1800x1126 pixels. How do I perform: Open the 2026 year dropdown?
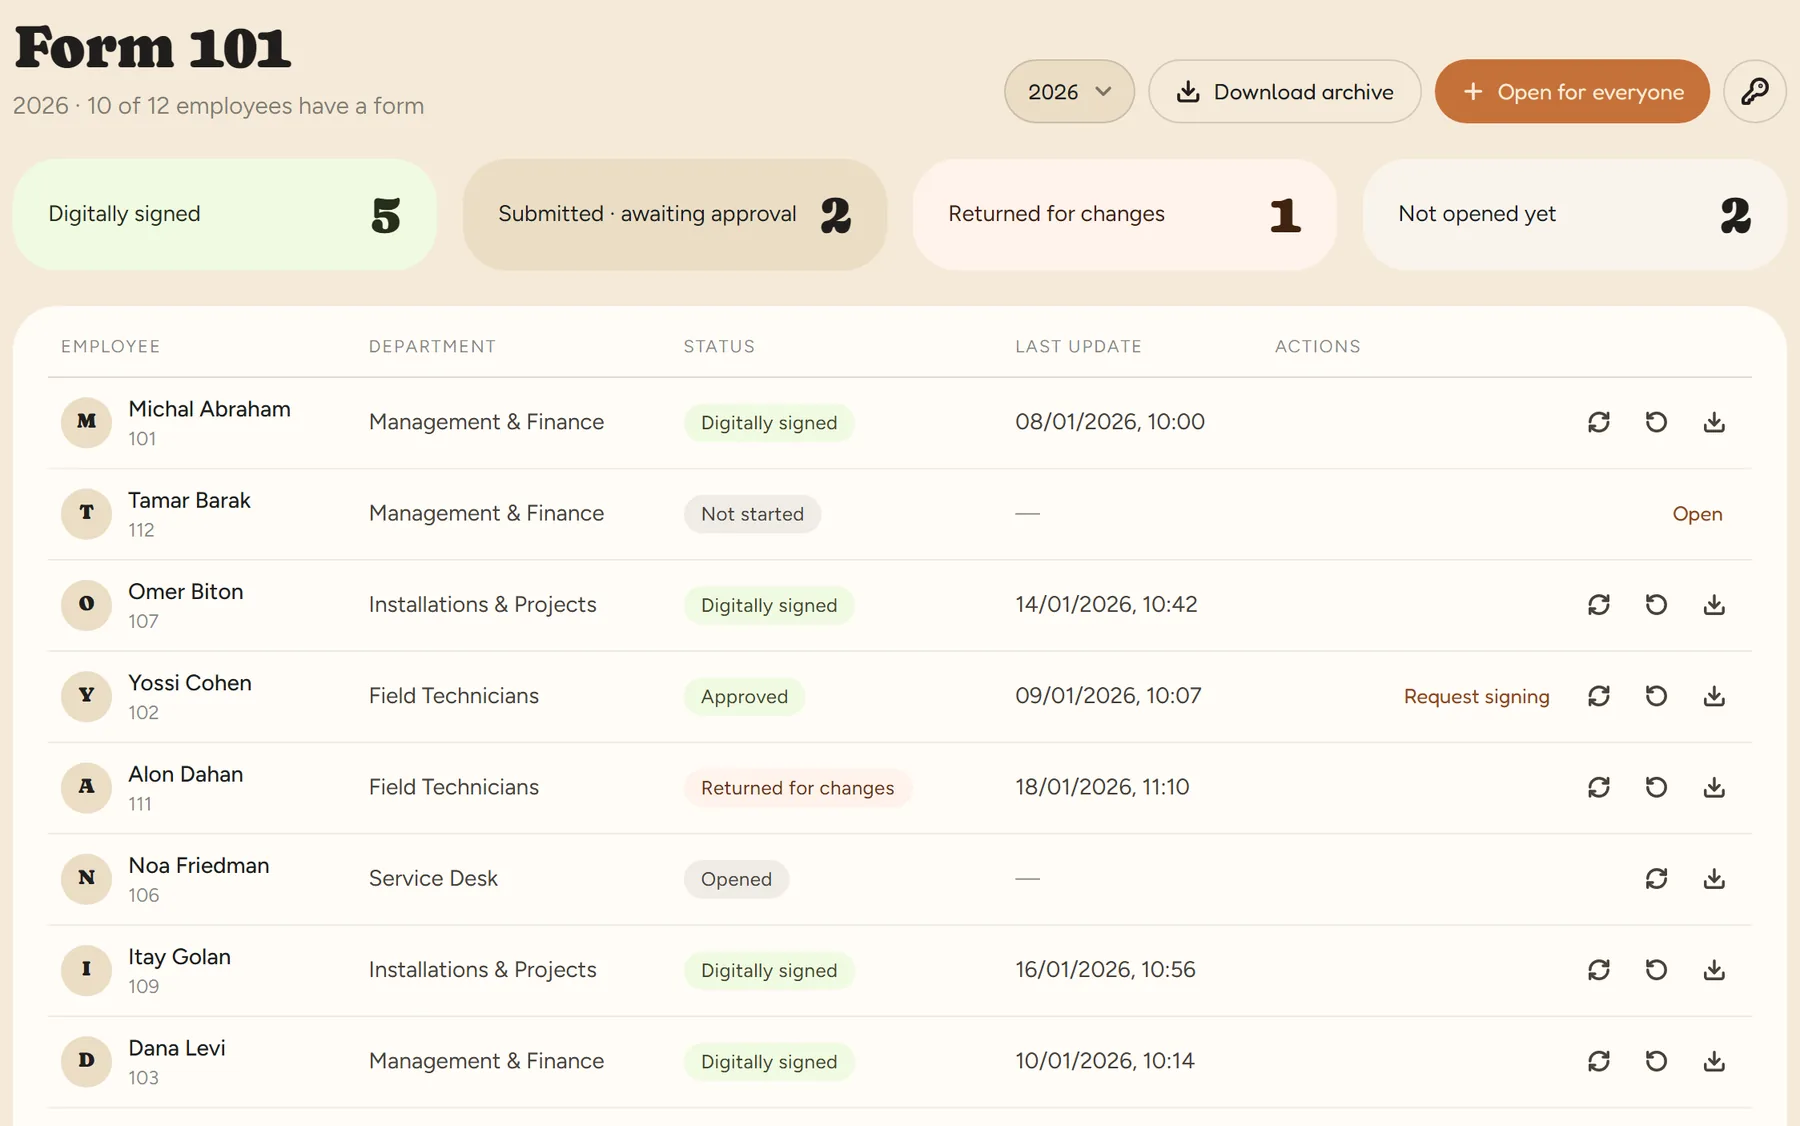[1069, 91]
